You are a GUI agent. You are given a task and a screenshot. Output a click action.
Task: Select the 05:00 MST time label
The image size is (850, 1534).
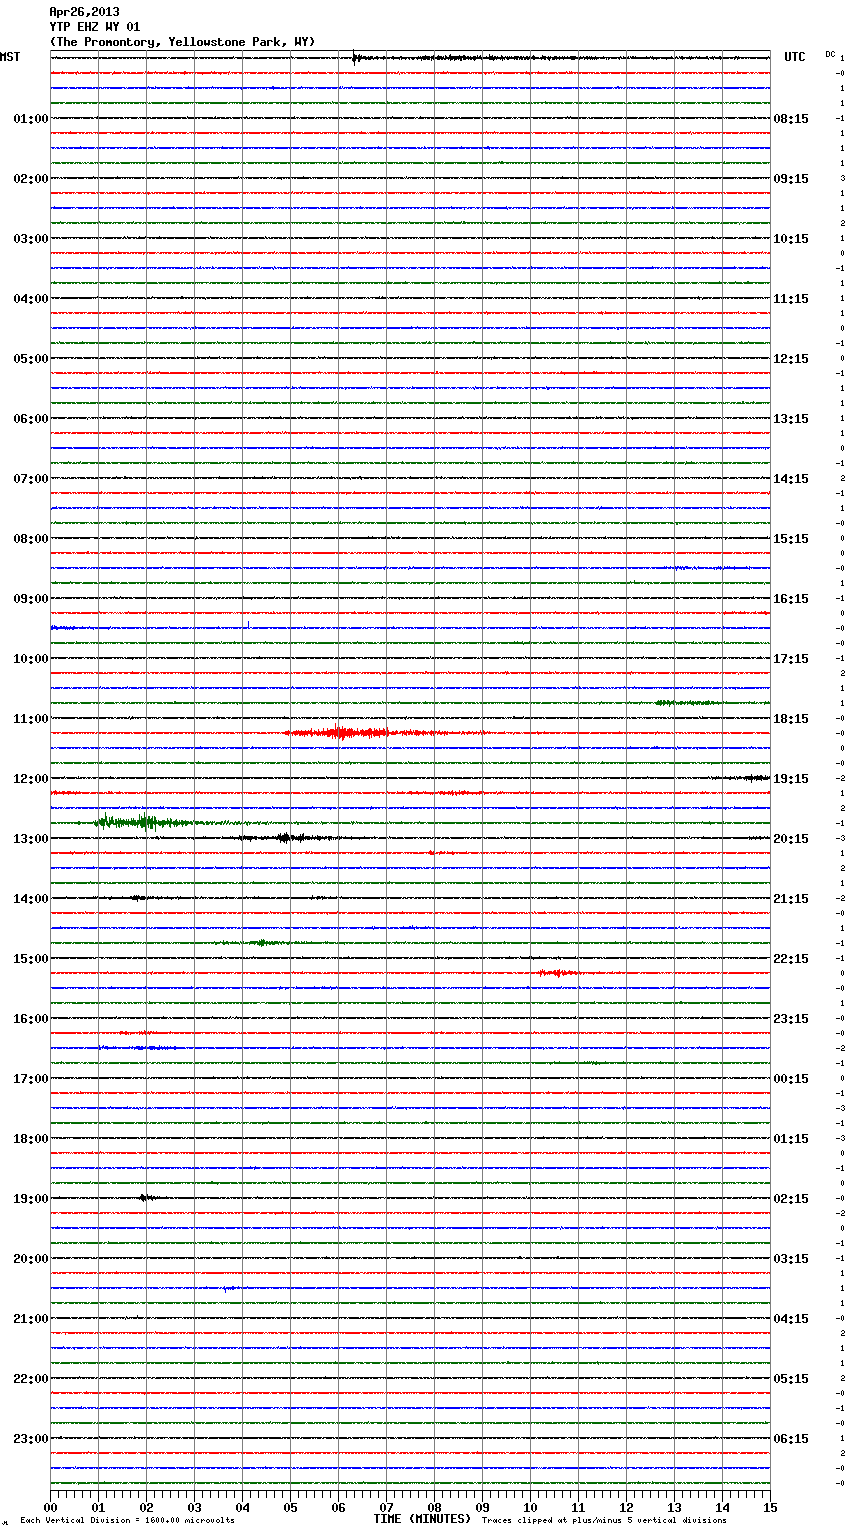(31, 359)
